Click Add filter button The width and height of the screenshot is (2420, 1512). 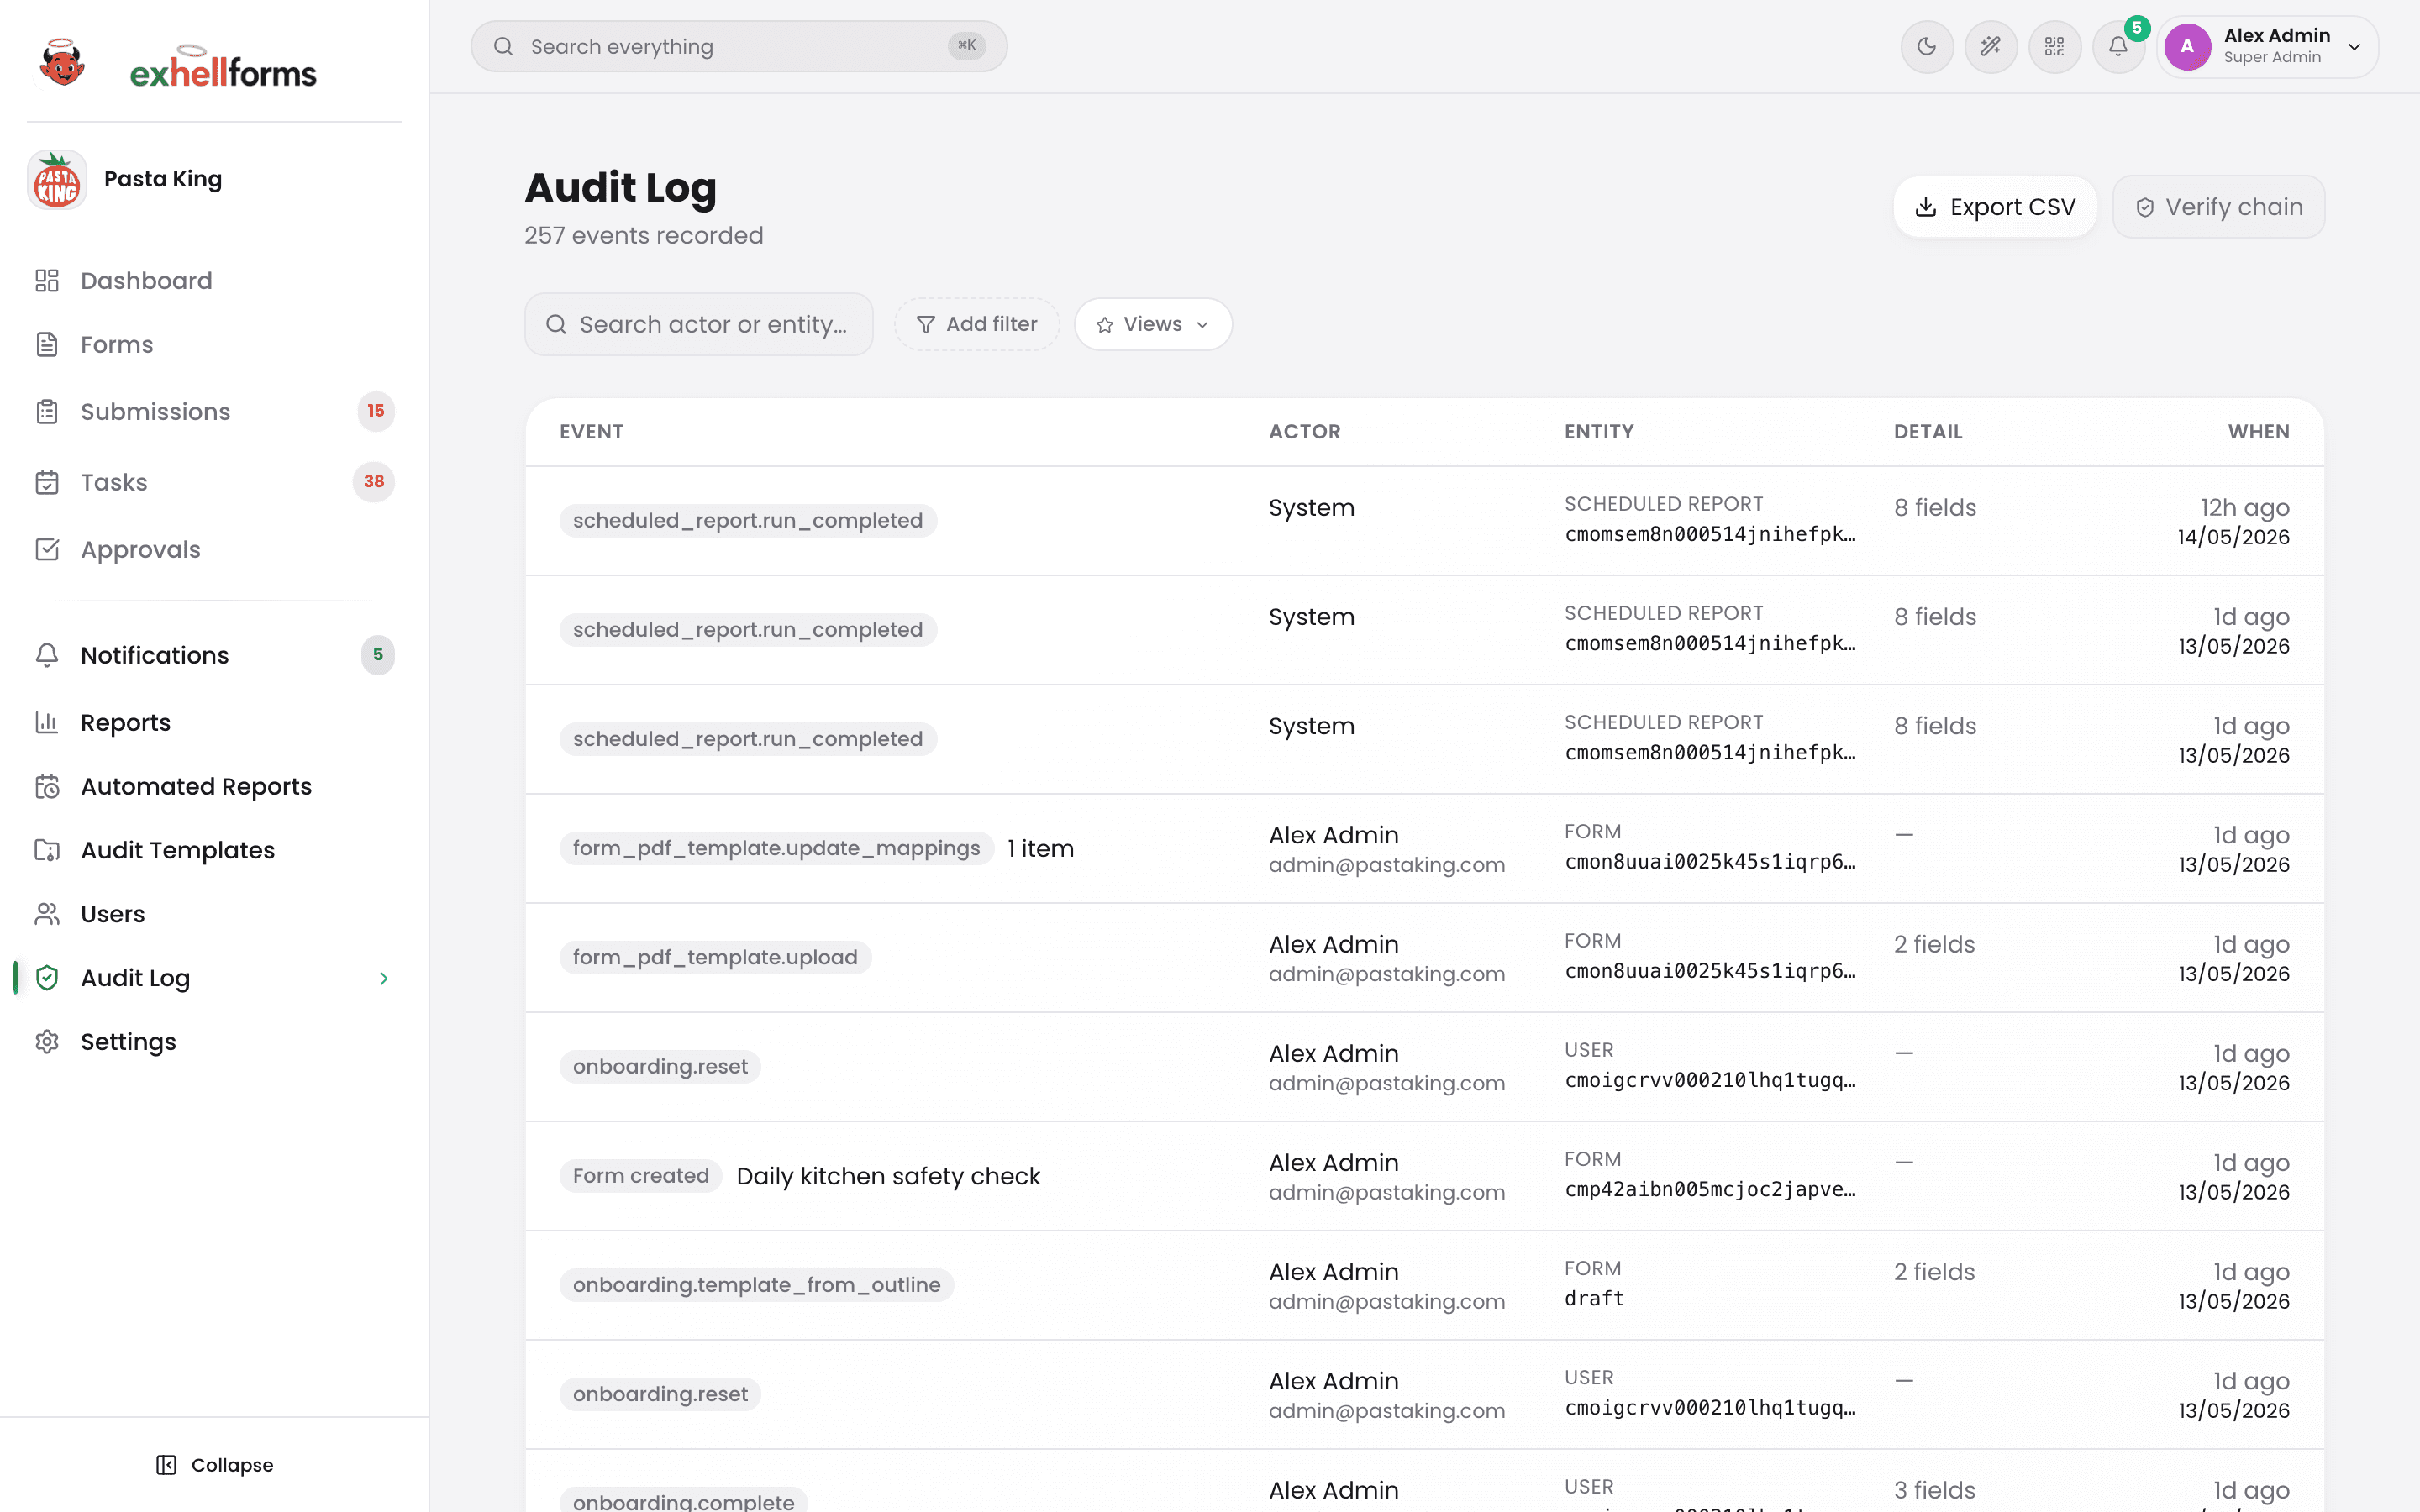point(977,324)
